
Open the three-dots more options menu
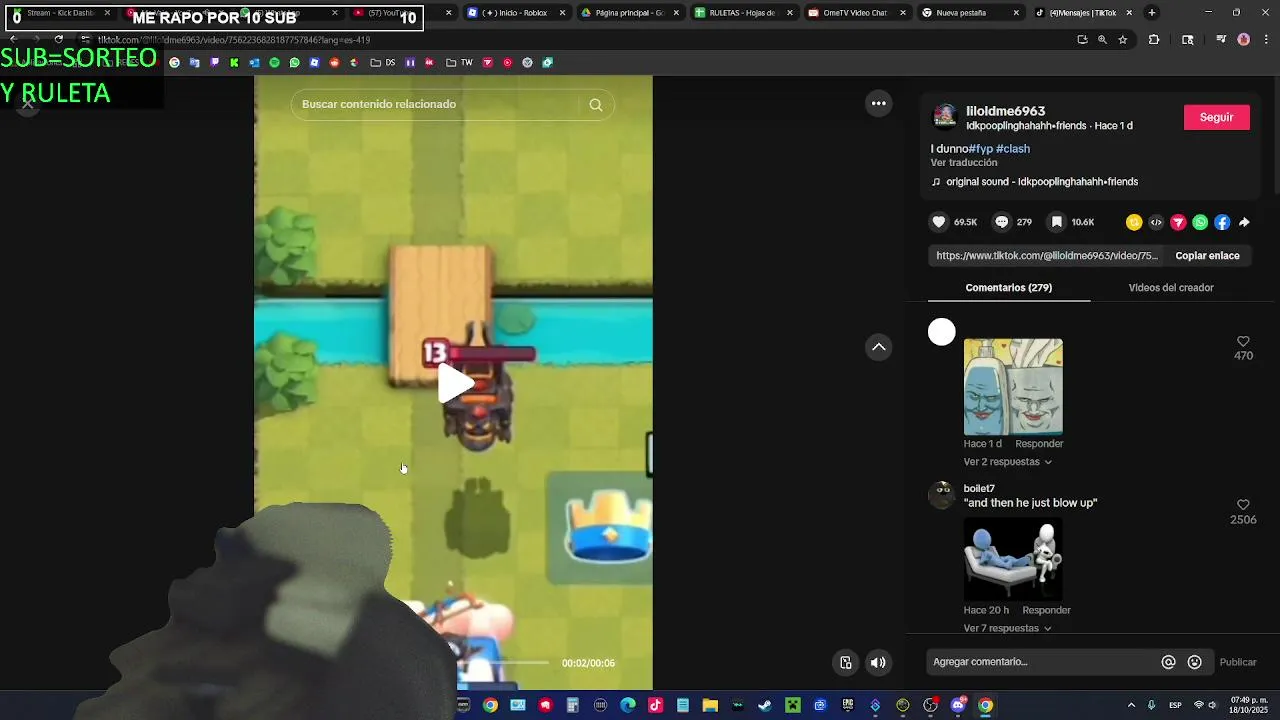click(878, 103)
